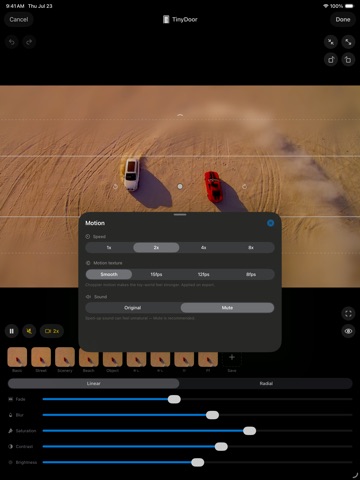Image resolution: width=360 pixels, height=480 pixels.
Task: Click the Contrast half-circle icon
Action: pos(10,446)
